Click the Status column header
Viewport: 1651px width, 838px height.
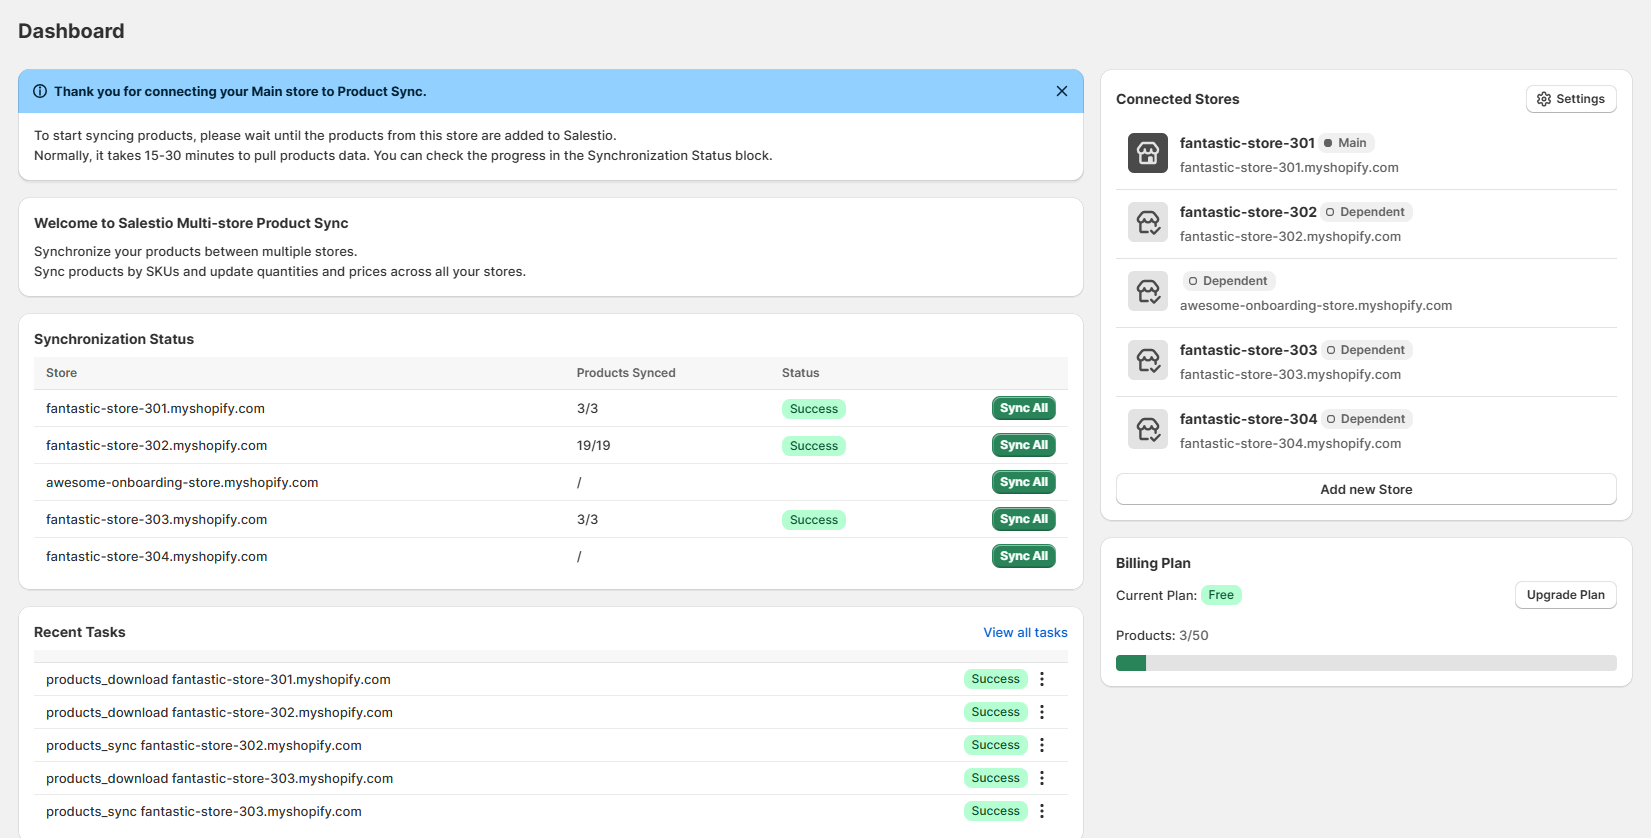(x=800, y=373)
